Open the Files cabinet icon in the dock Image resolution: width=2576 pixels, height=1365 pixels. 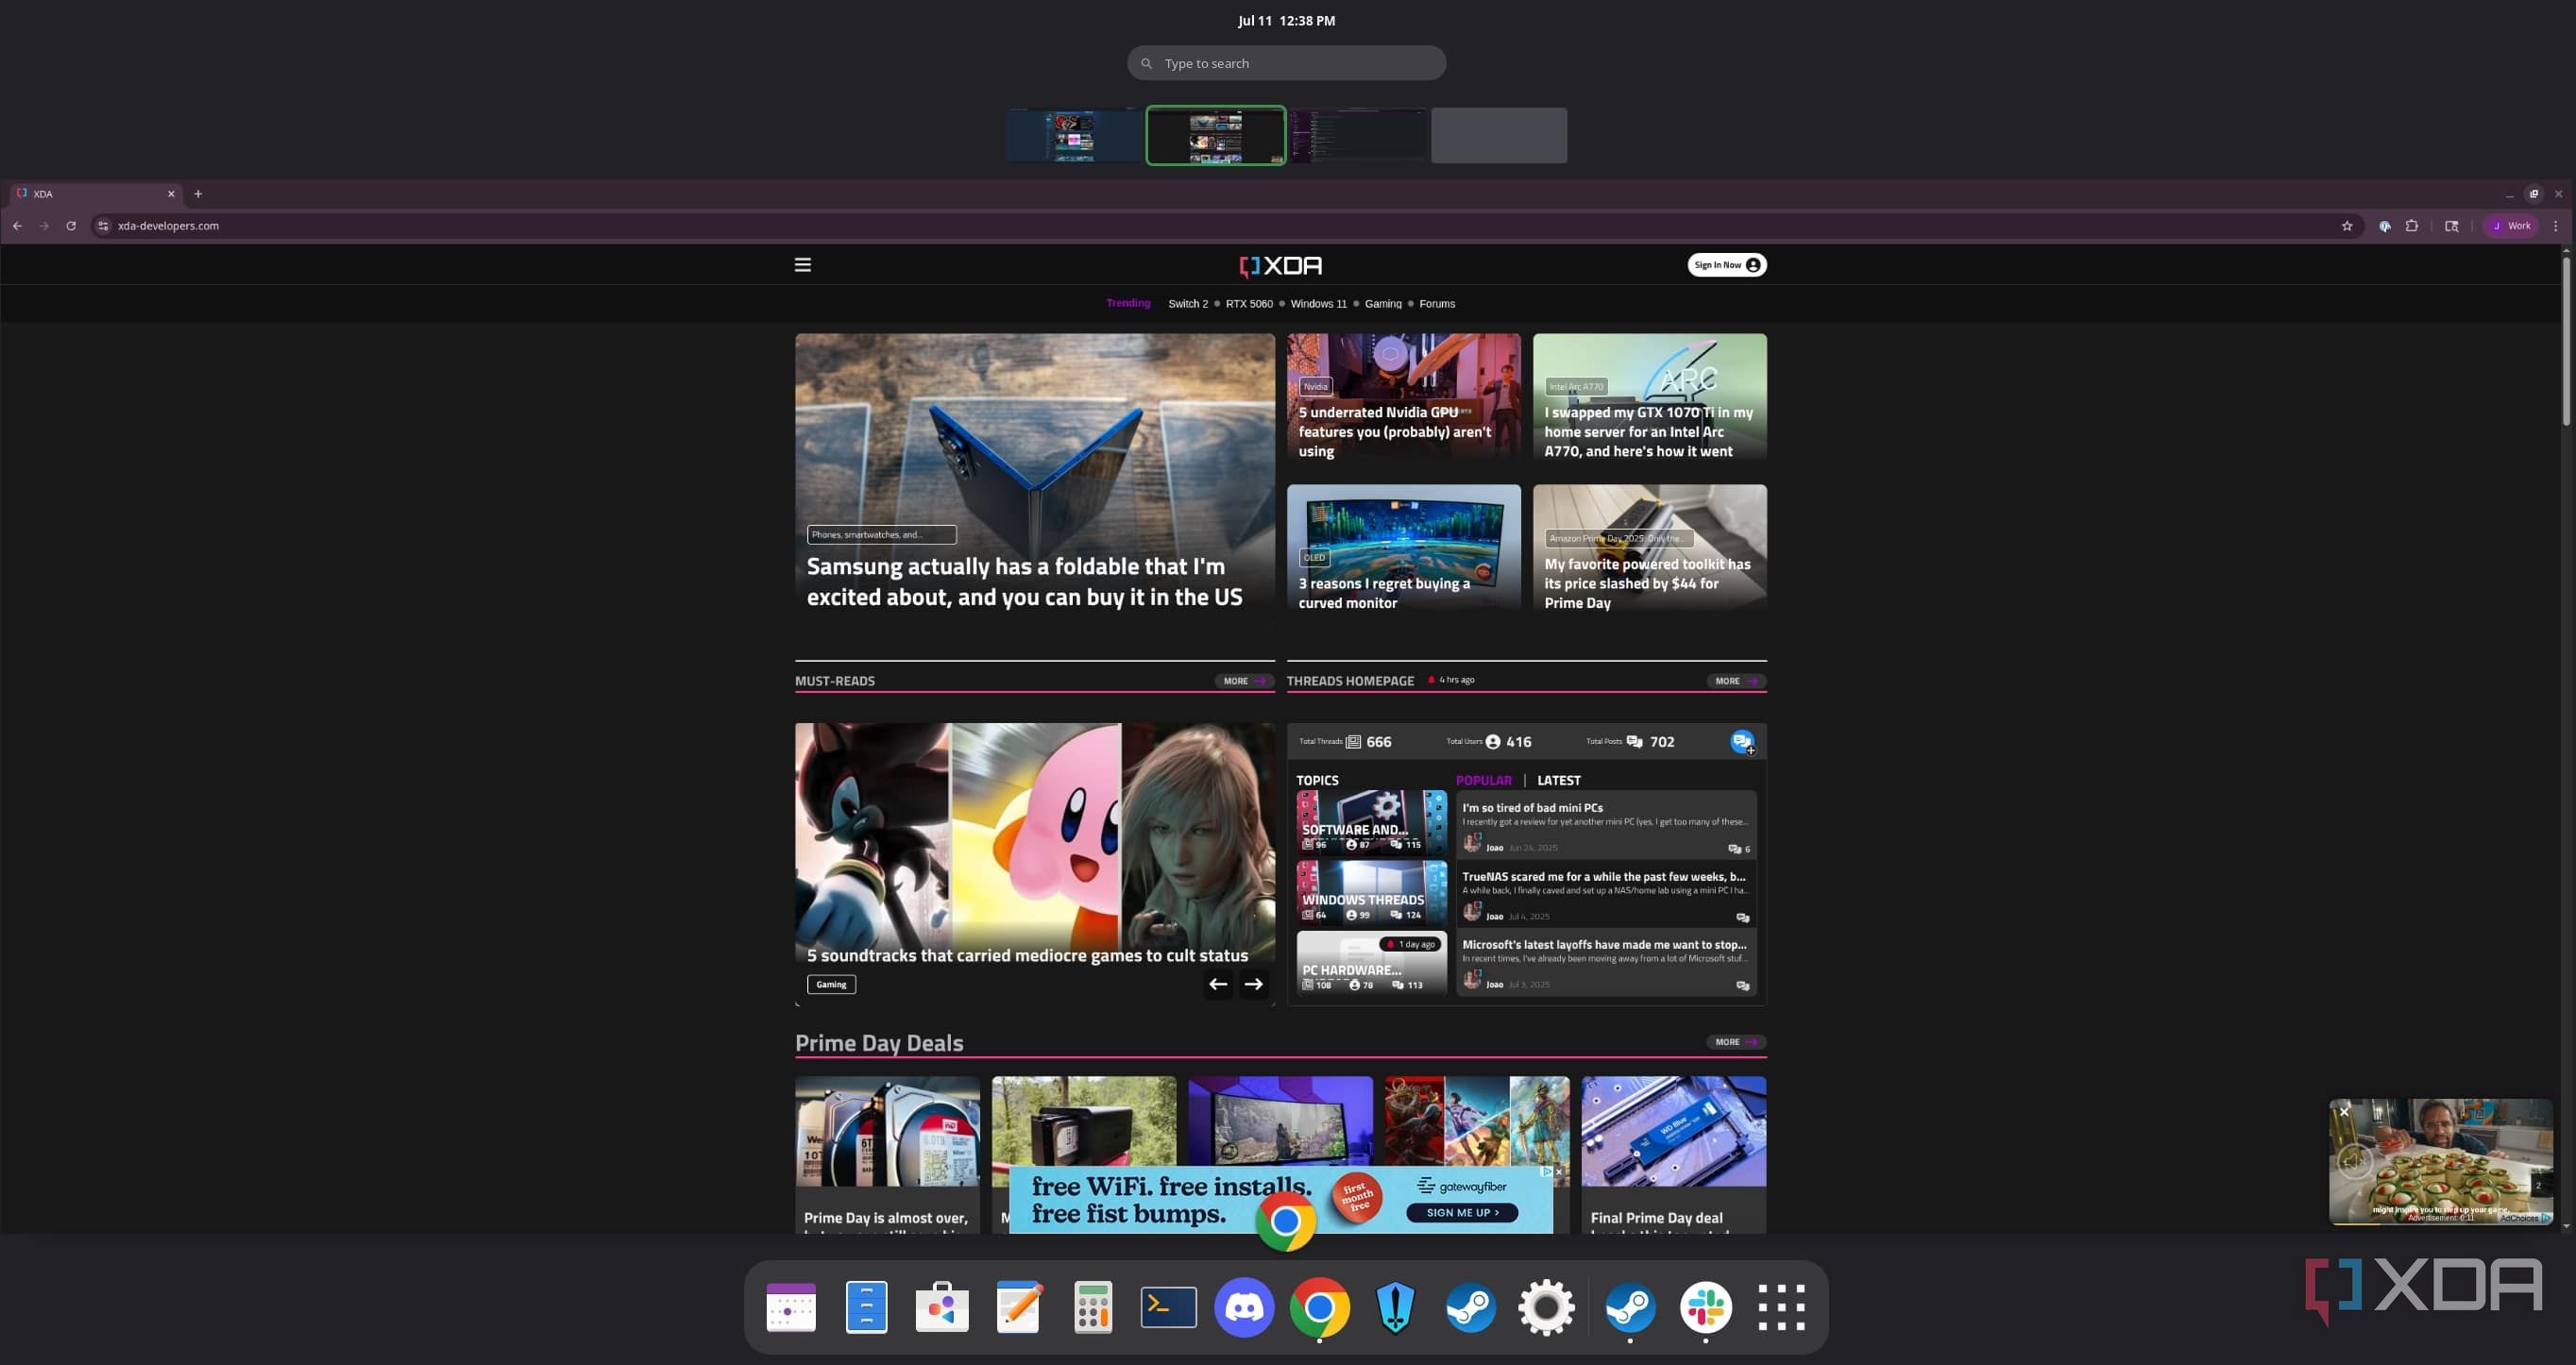tap(866, 1307)
